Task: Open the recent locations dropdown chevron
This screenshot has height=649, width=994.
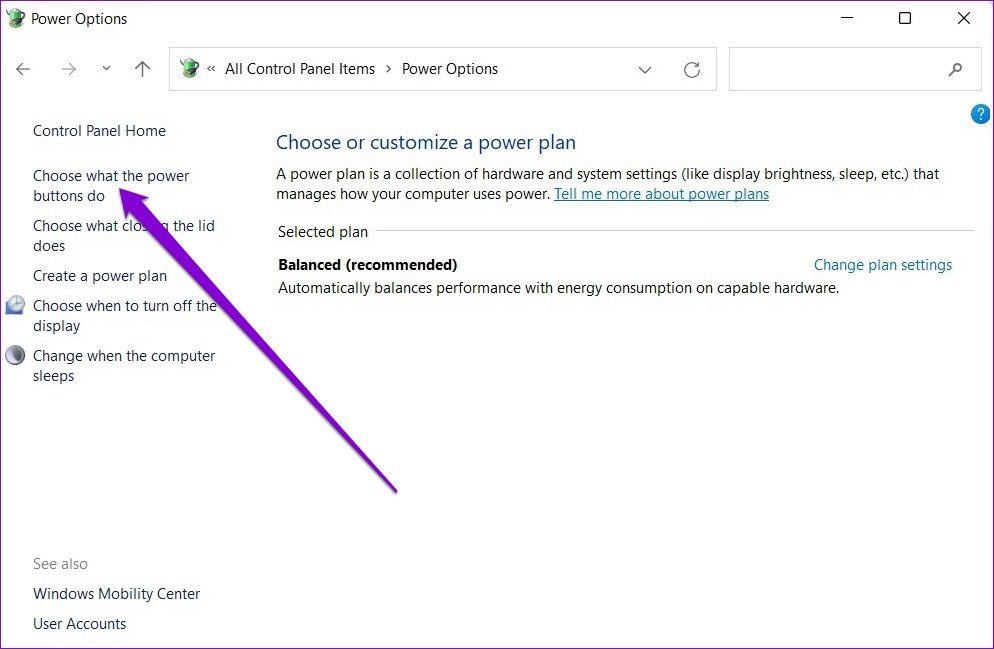Action: tap(106, 68)
